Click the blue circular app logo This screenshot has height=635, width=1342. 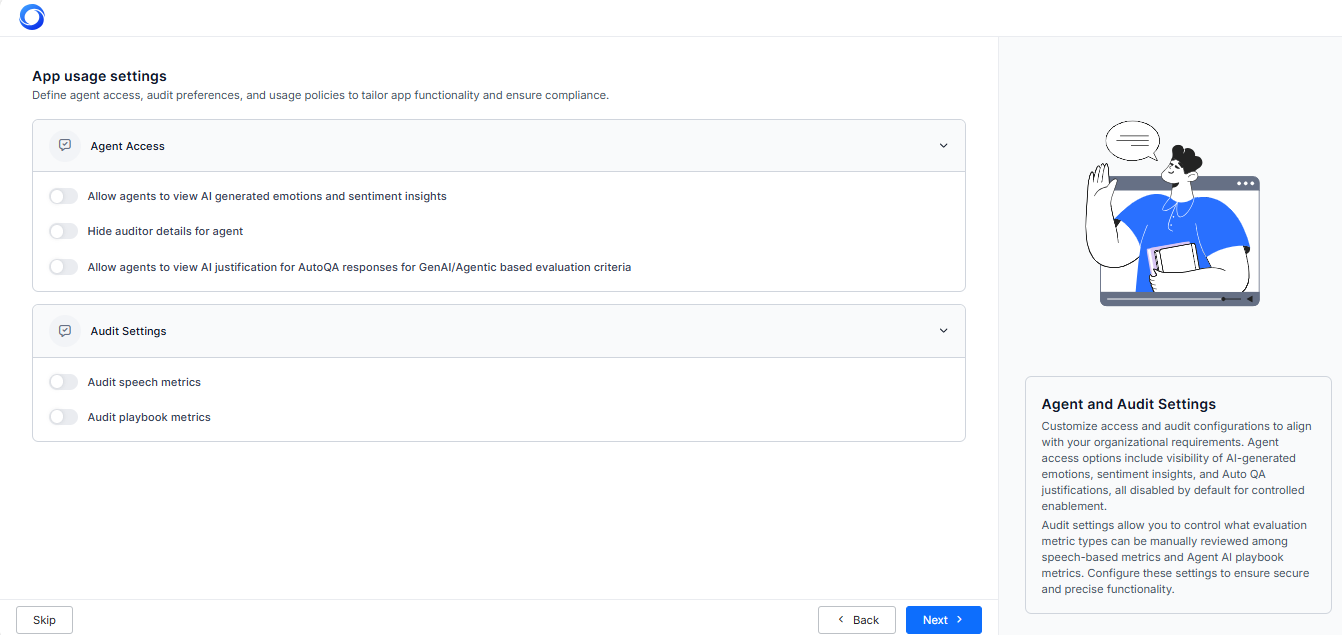32,17
